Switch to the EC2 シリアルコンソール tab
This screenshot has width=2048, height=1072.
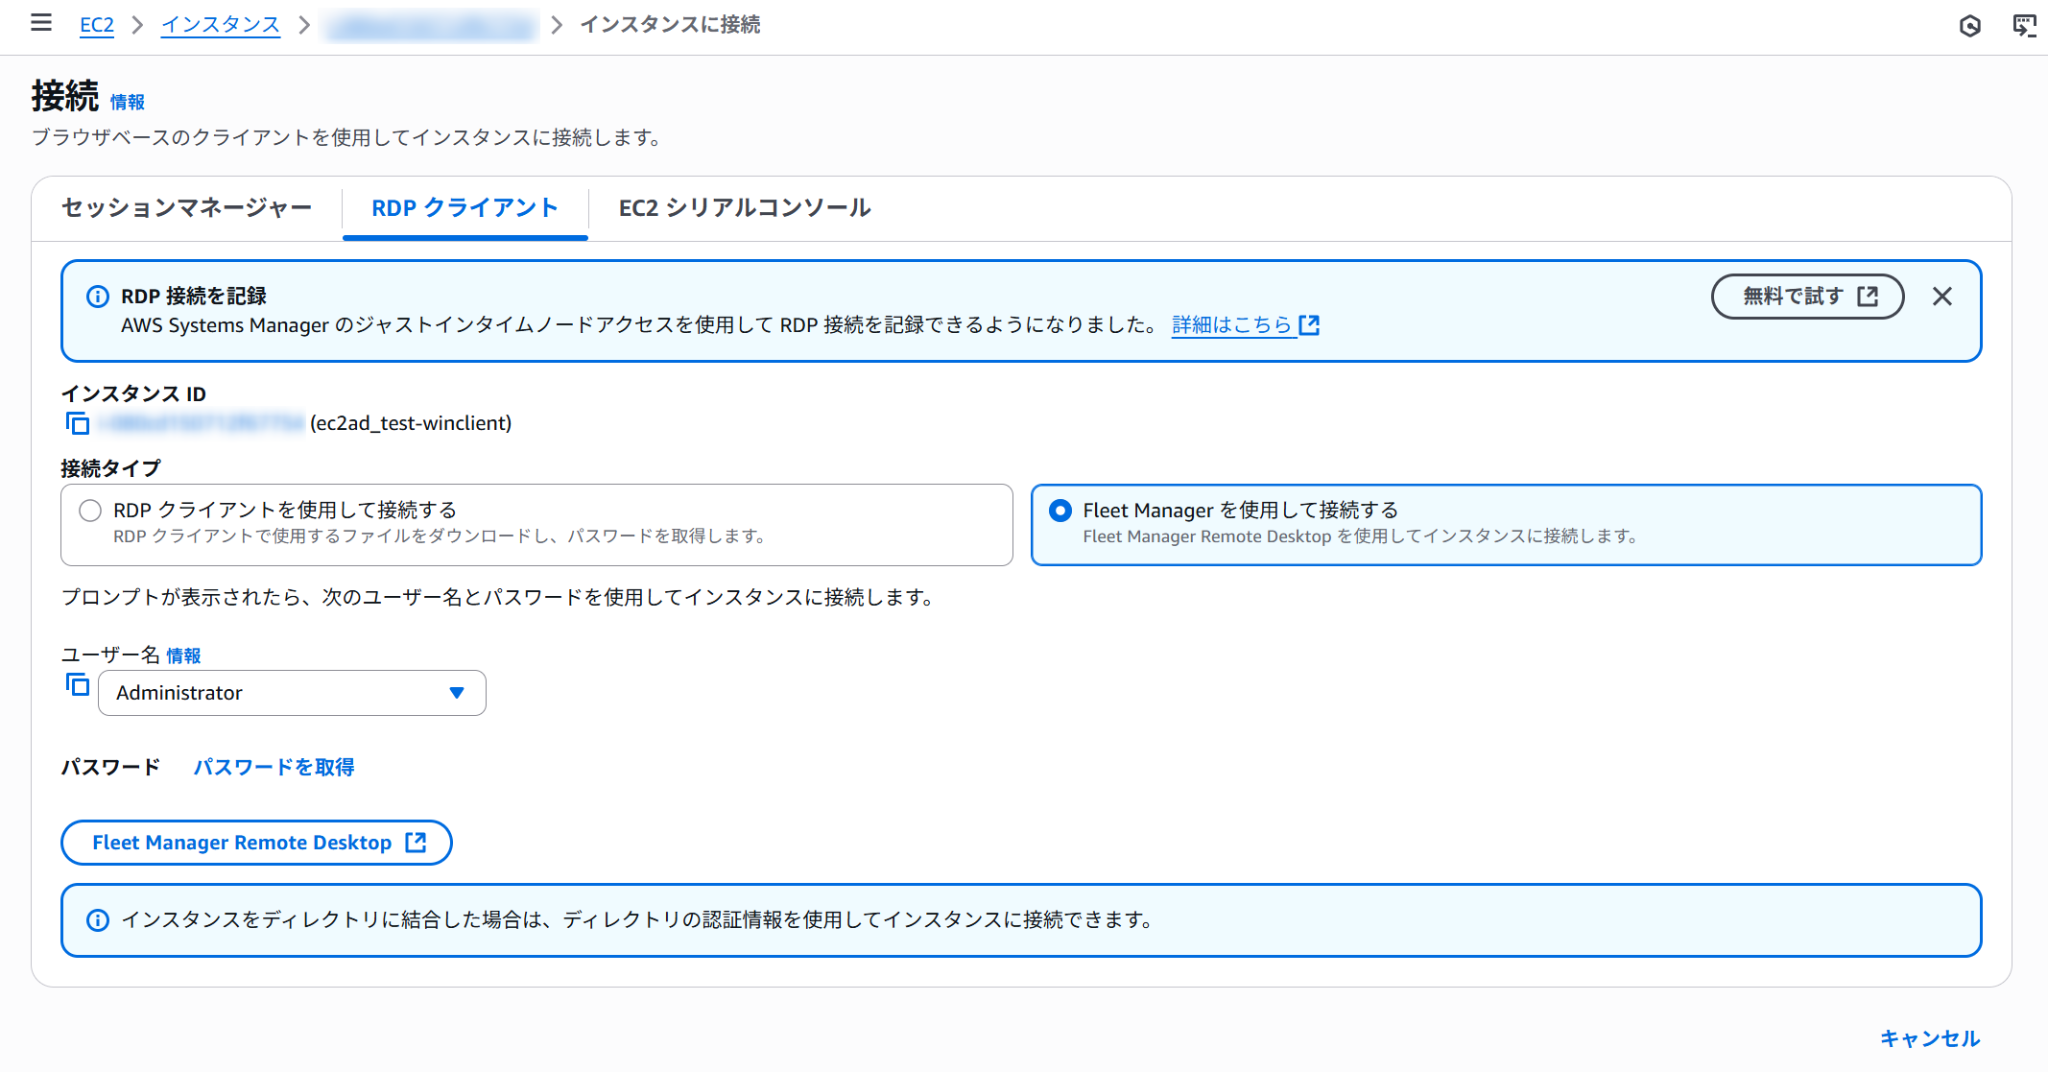tap(744, 208)
